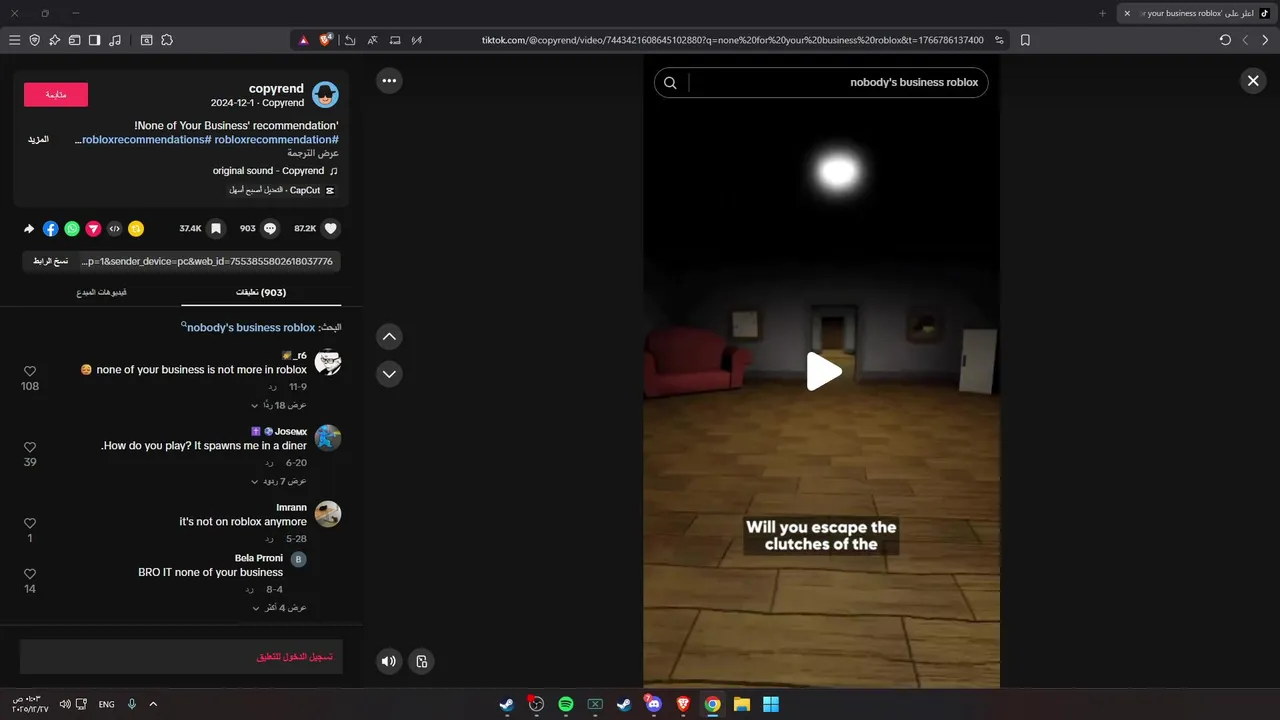The image size is (1280, 720).
Task: Go to next video with down arrow
Action: tap(389, 374)
